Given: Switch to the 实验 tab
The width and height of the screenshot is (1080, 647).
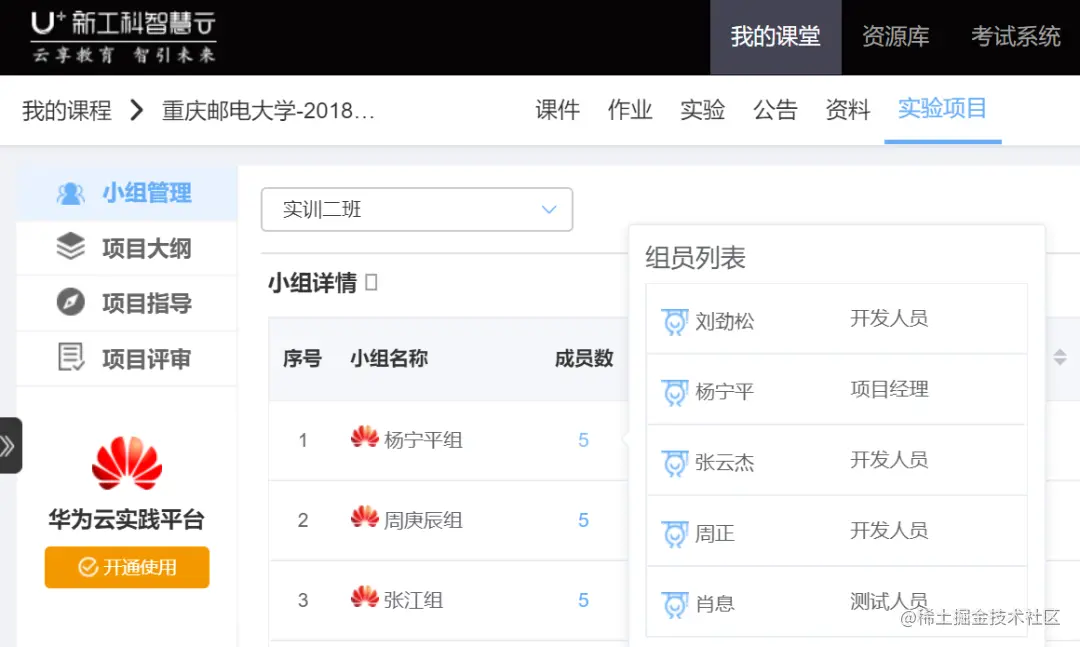Looking at the screenshot, I should [703, 110].
